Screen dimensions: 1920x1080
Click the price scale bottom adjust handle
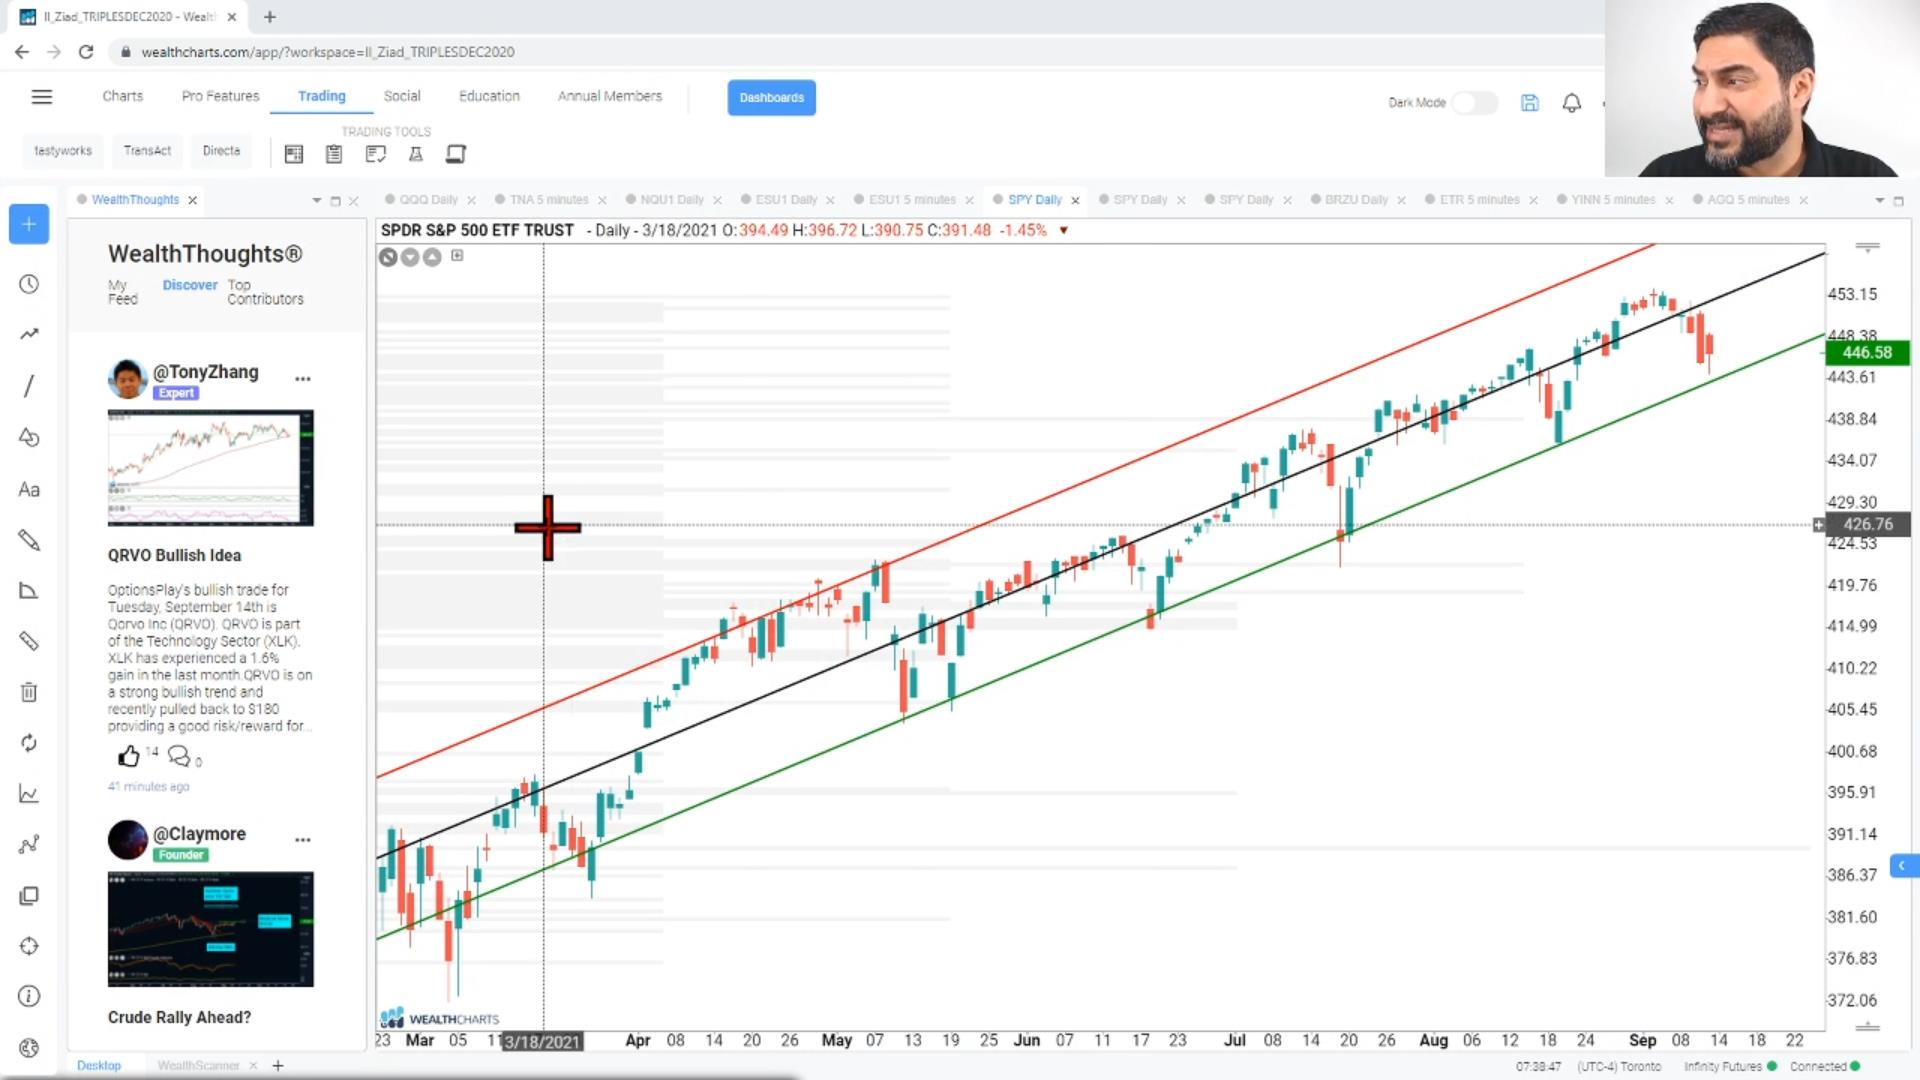click(x=1867, y=1027)
